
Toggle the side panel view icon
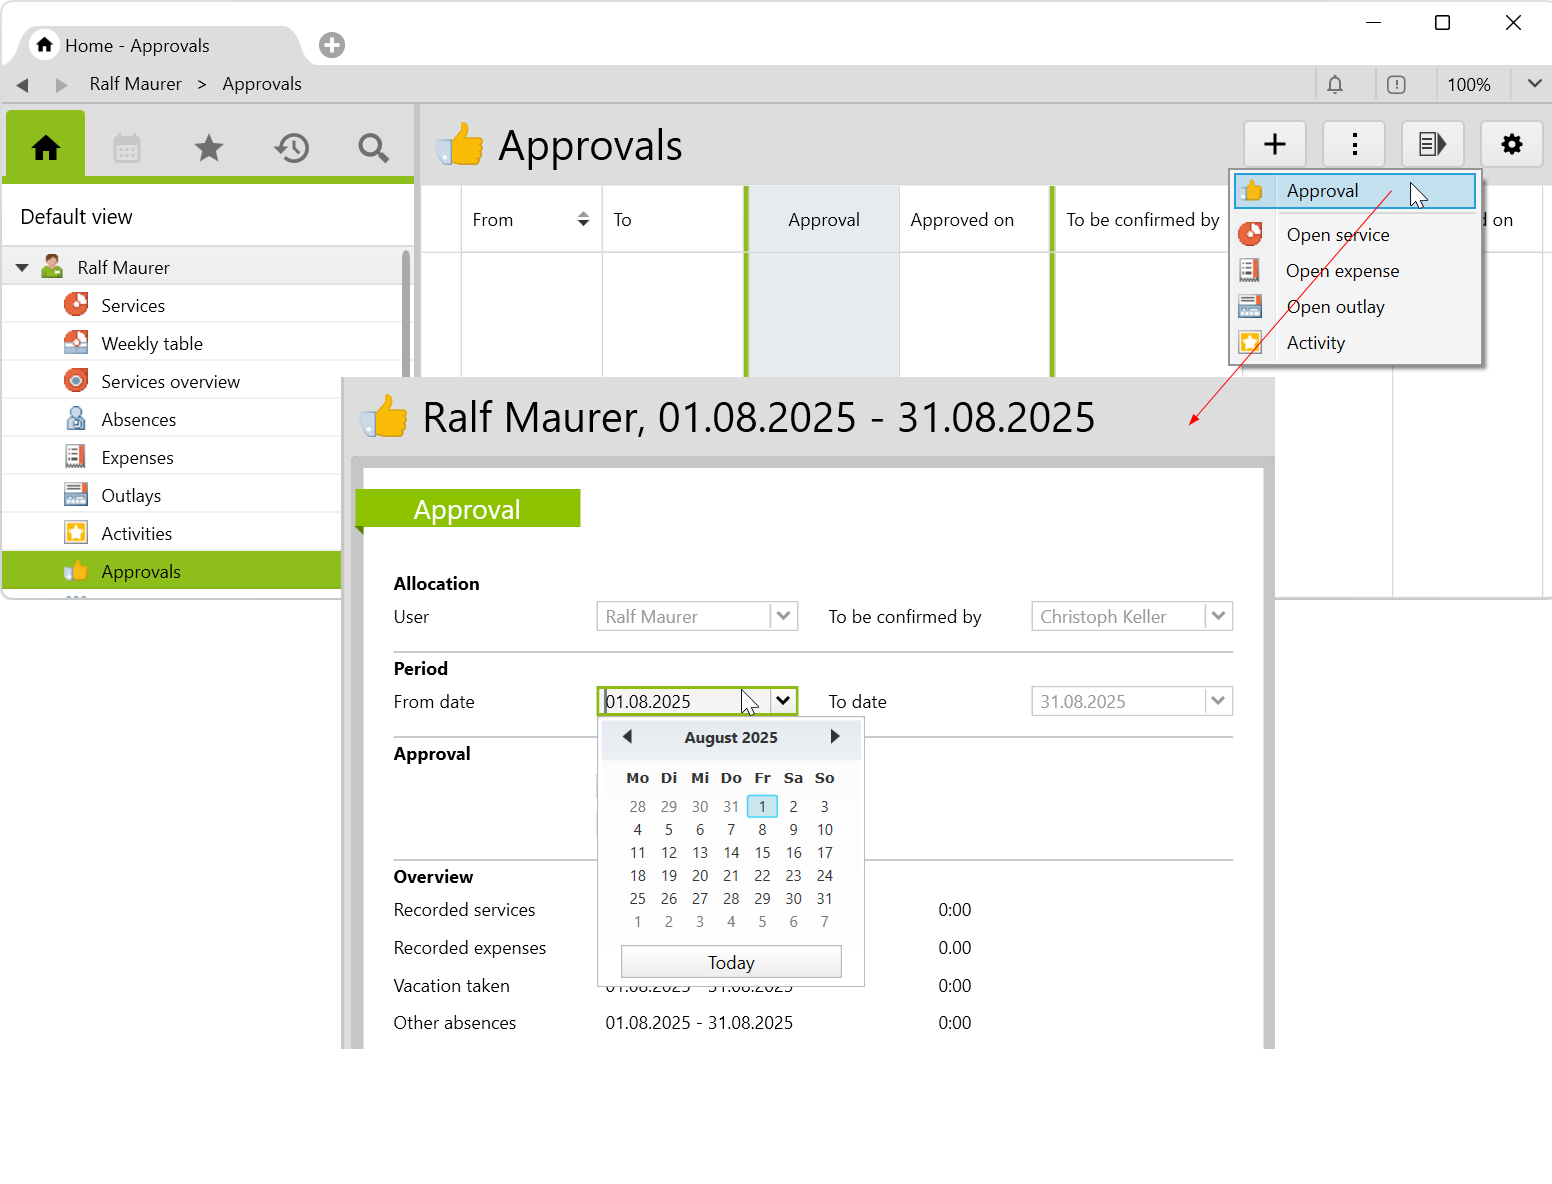pyautogui.click(x=1432, y=145)
